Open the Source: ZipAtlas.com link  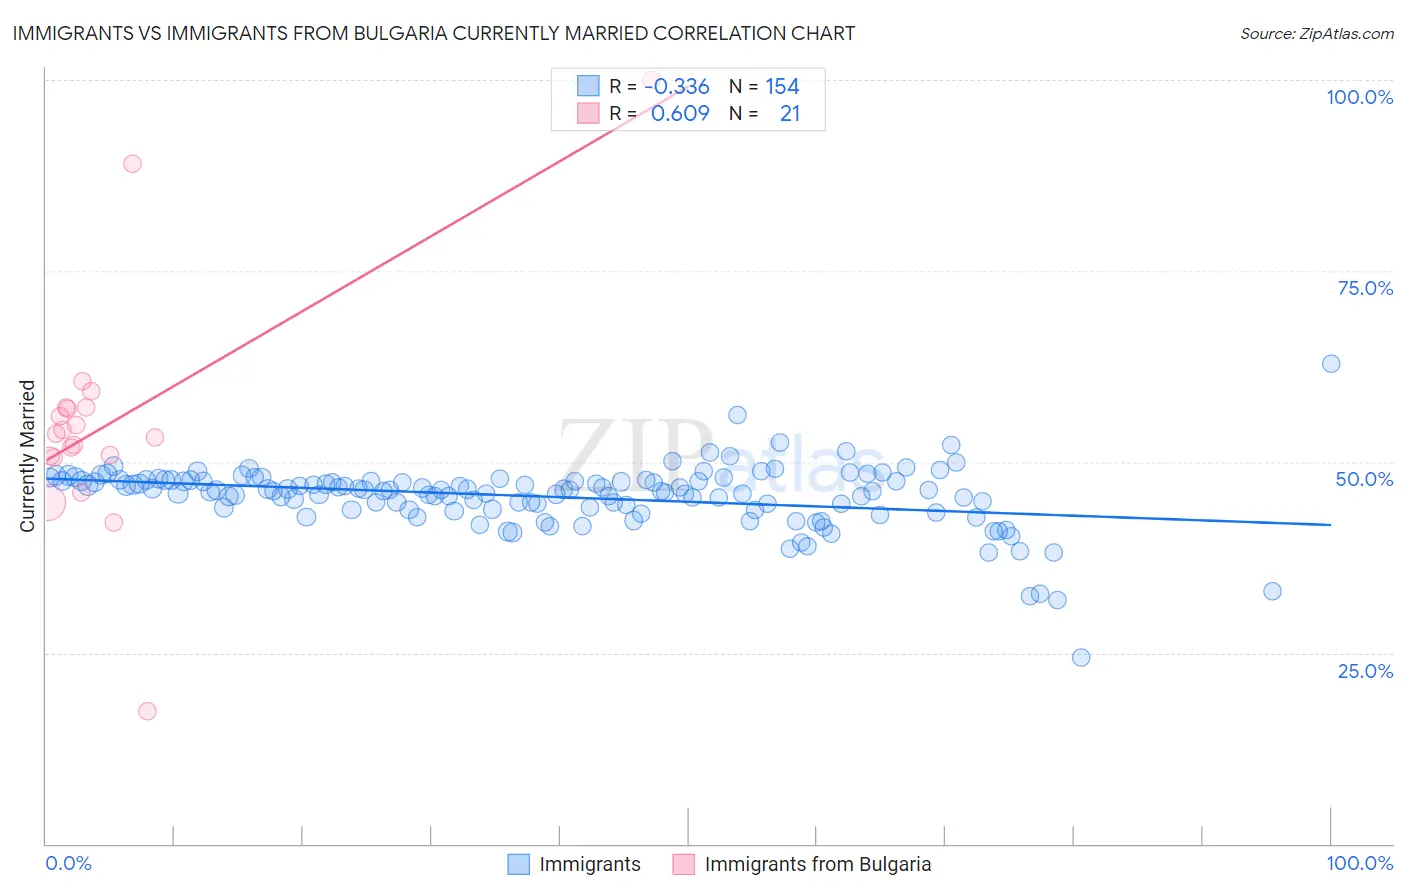(x=1317, y=33)
